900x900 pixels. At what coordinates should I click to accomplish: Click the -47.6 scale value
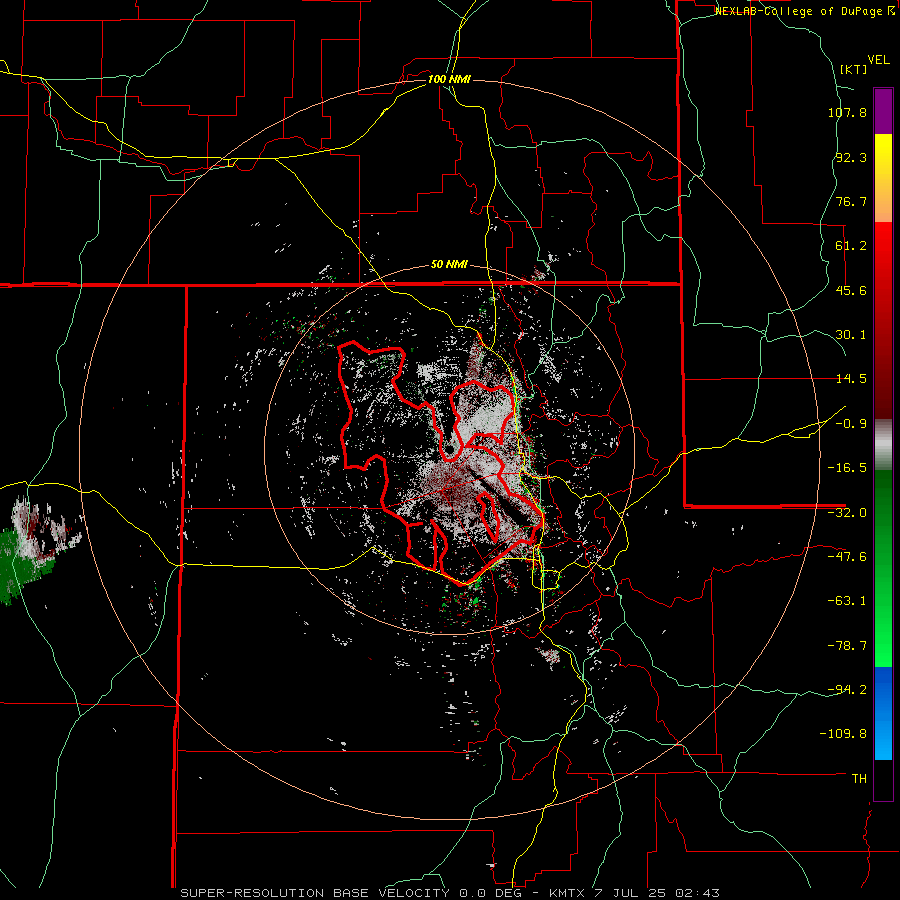point(847,557)
